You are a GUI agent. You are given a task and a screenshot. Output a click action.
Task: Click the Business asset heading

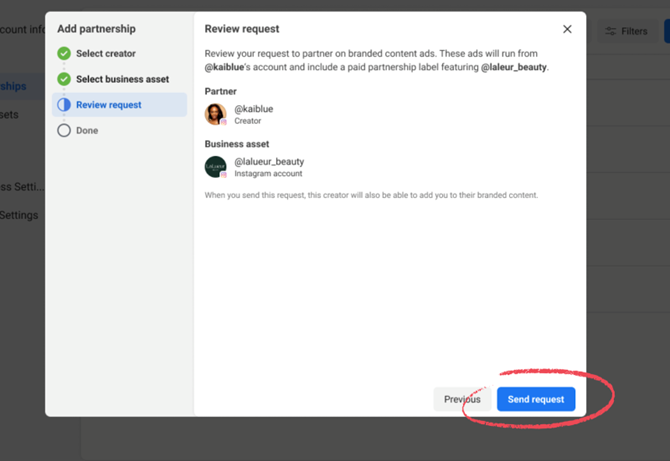coord(237,144)
